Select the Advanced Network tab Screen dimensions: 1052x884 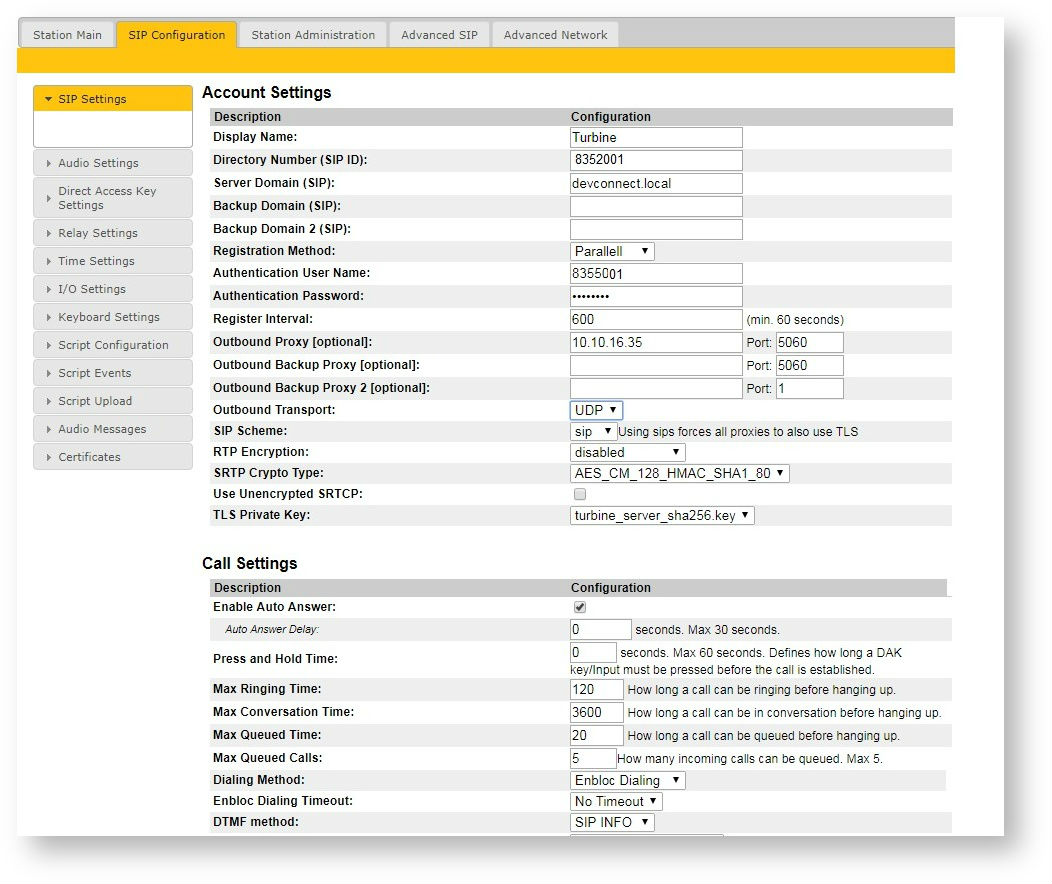coord(554,33)
